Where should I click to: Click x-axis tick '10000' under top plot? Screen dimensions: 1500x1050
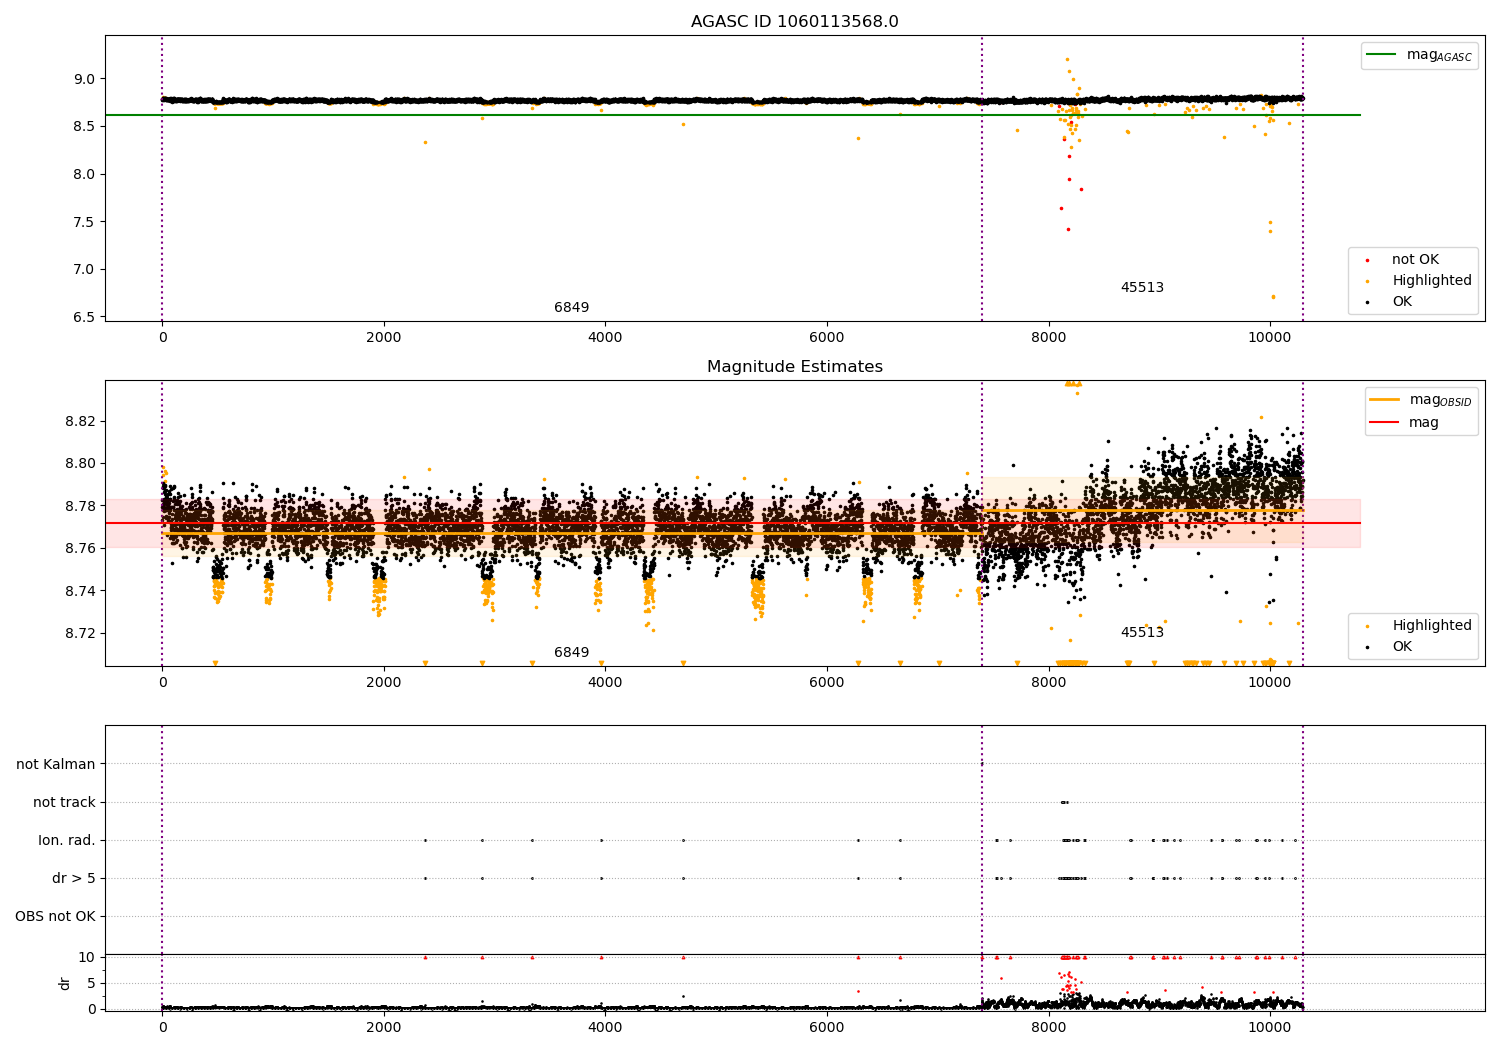click(x=1270, y=338)
